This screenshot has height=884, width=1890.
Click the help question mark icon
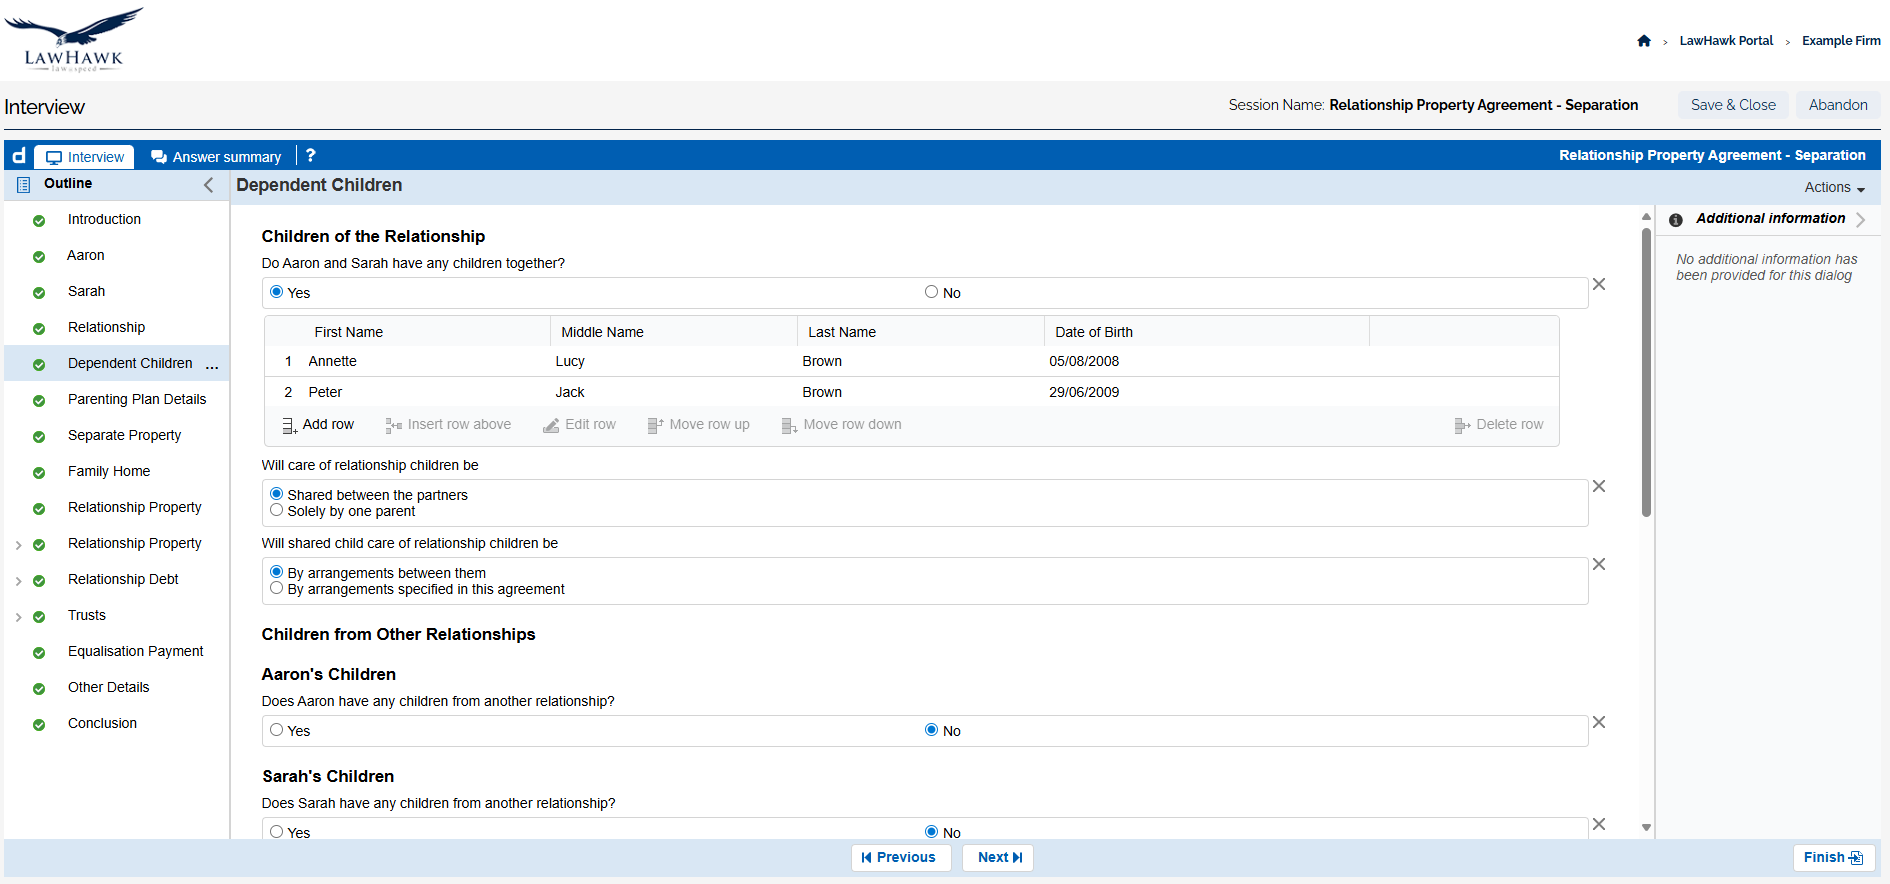[311, 156]
